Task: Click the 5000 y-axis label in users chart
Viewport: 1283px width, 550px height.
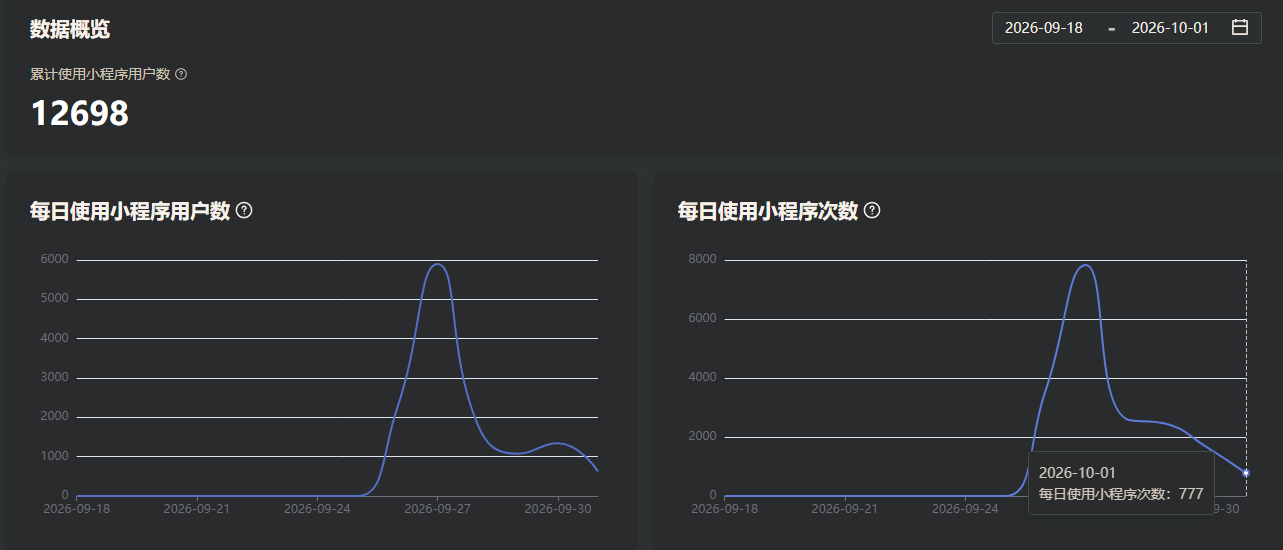Action: 54,299
